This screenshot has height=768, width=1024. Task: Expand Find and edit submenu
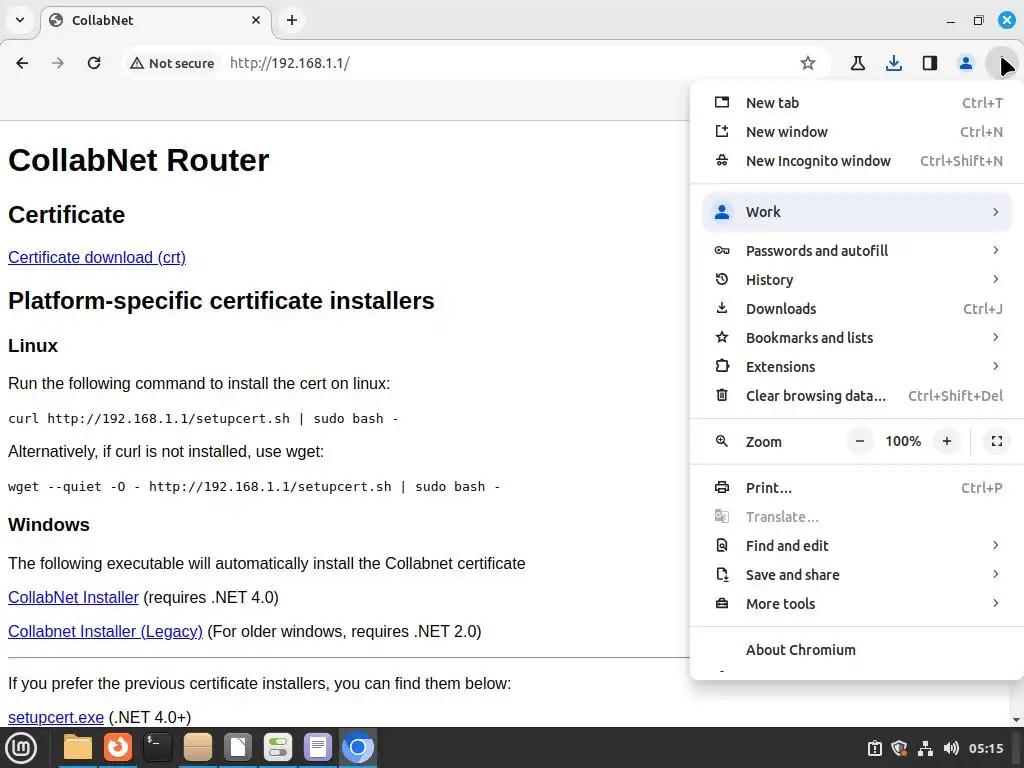tap(857, 546)
